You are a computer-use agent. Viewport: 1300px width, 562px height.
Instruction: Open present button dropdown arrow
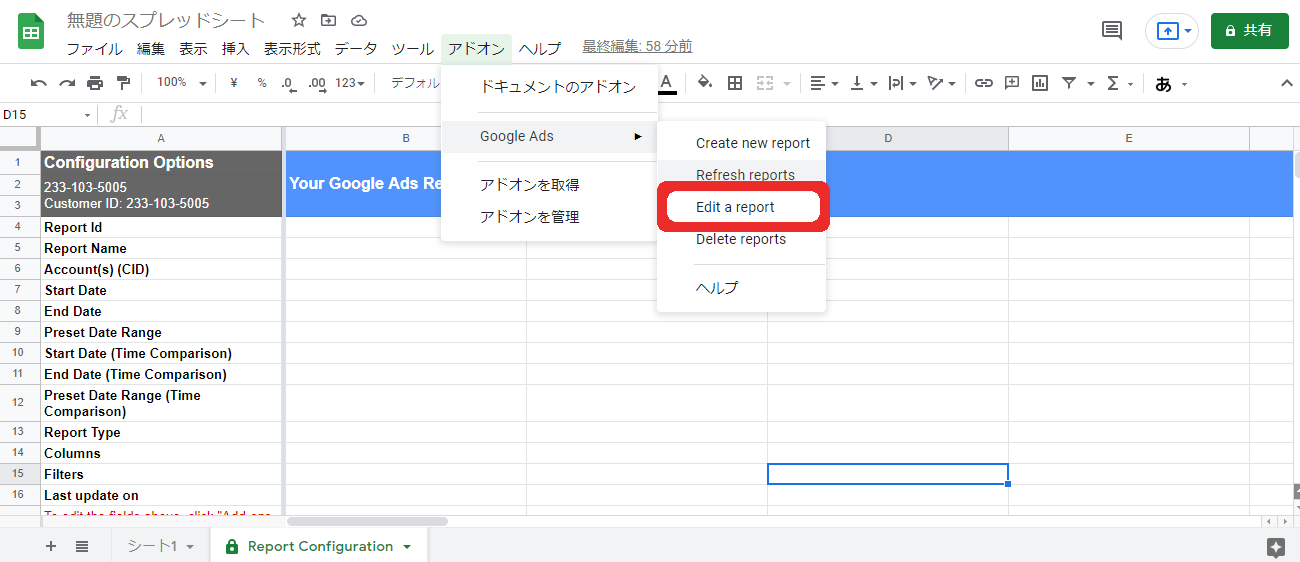click(x=1189, y=31)
